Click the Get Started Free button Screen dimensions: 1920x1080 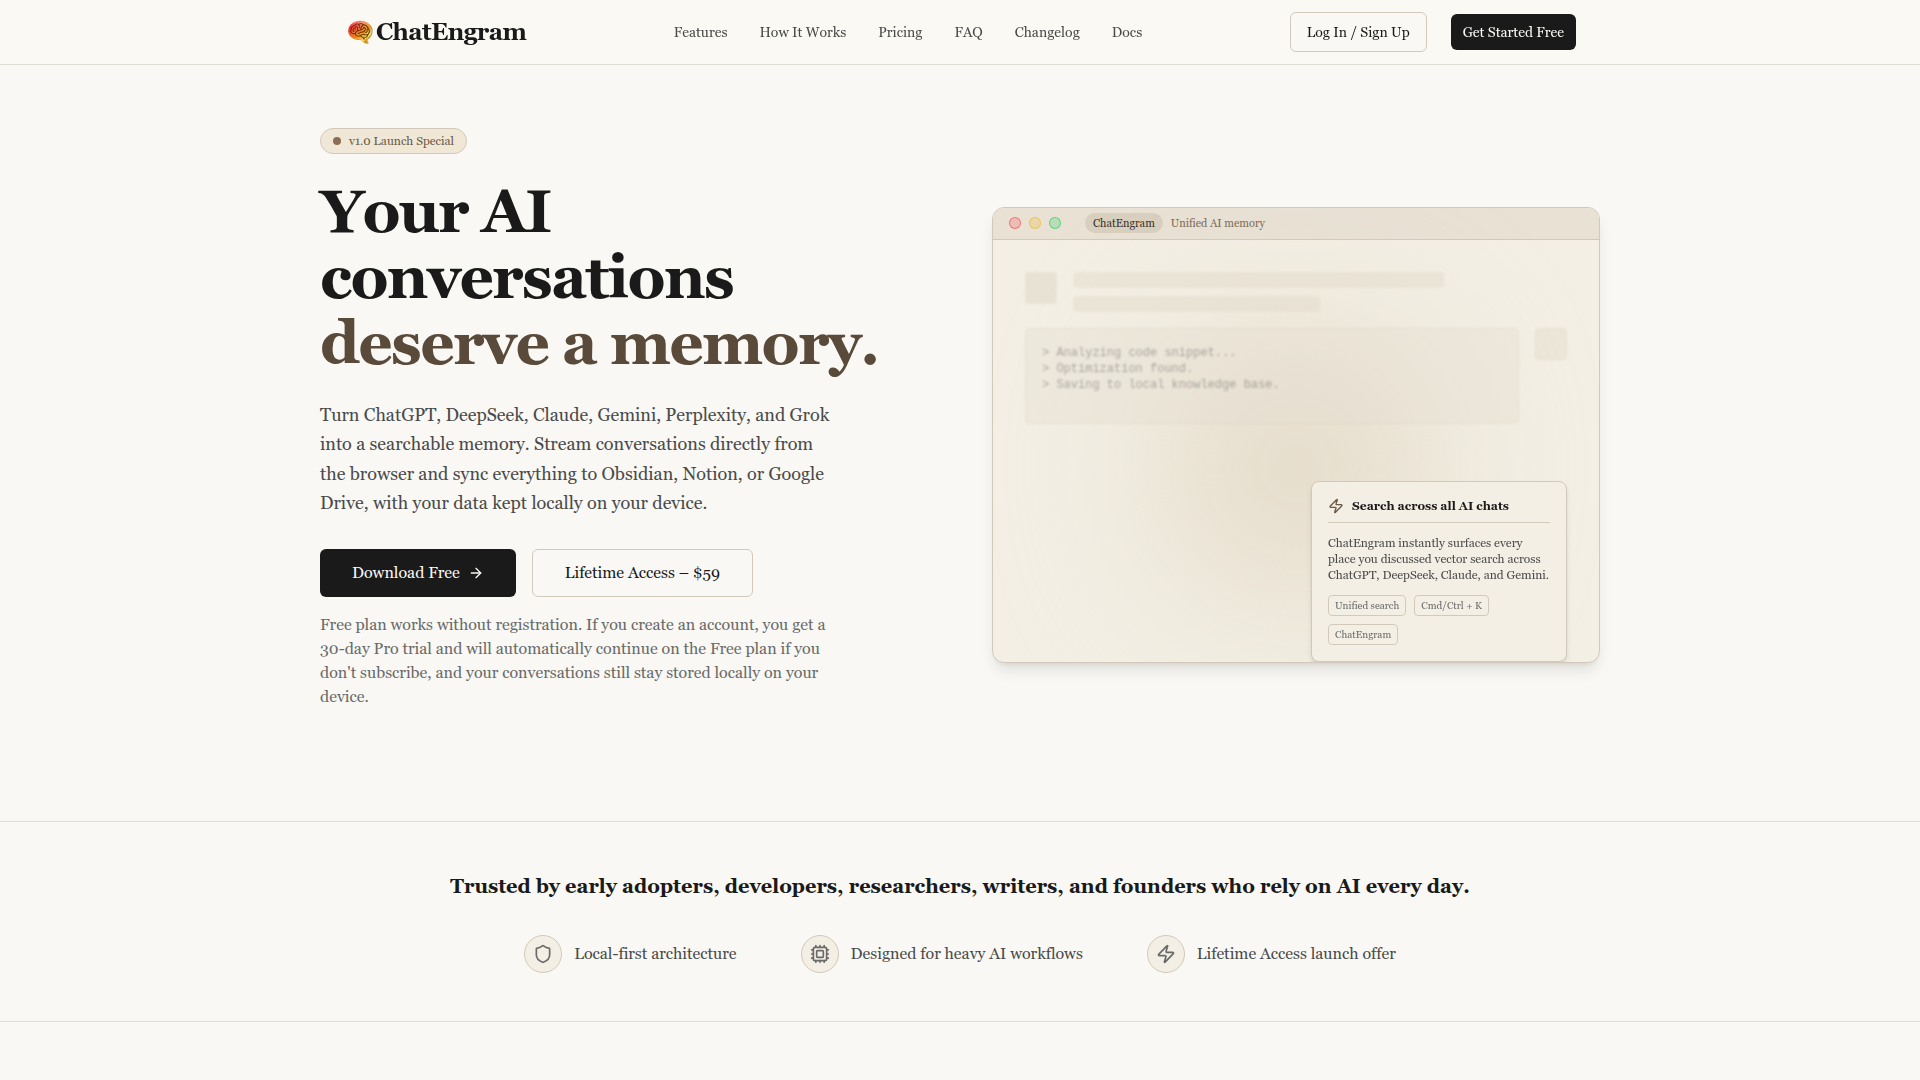(1513, 32)
